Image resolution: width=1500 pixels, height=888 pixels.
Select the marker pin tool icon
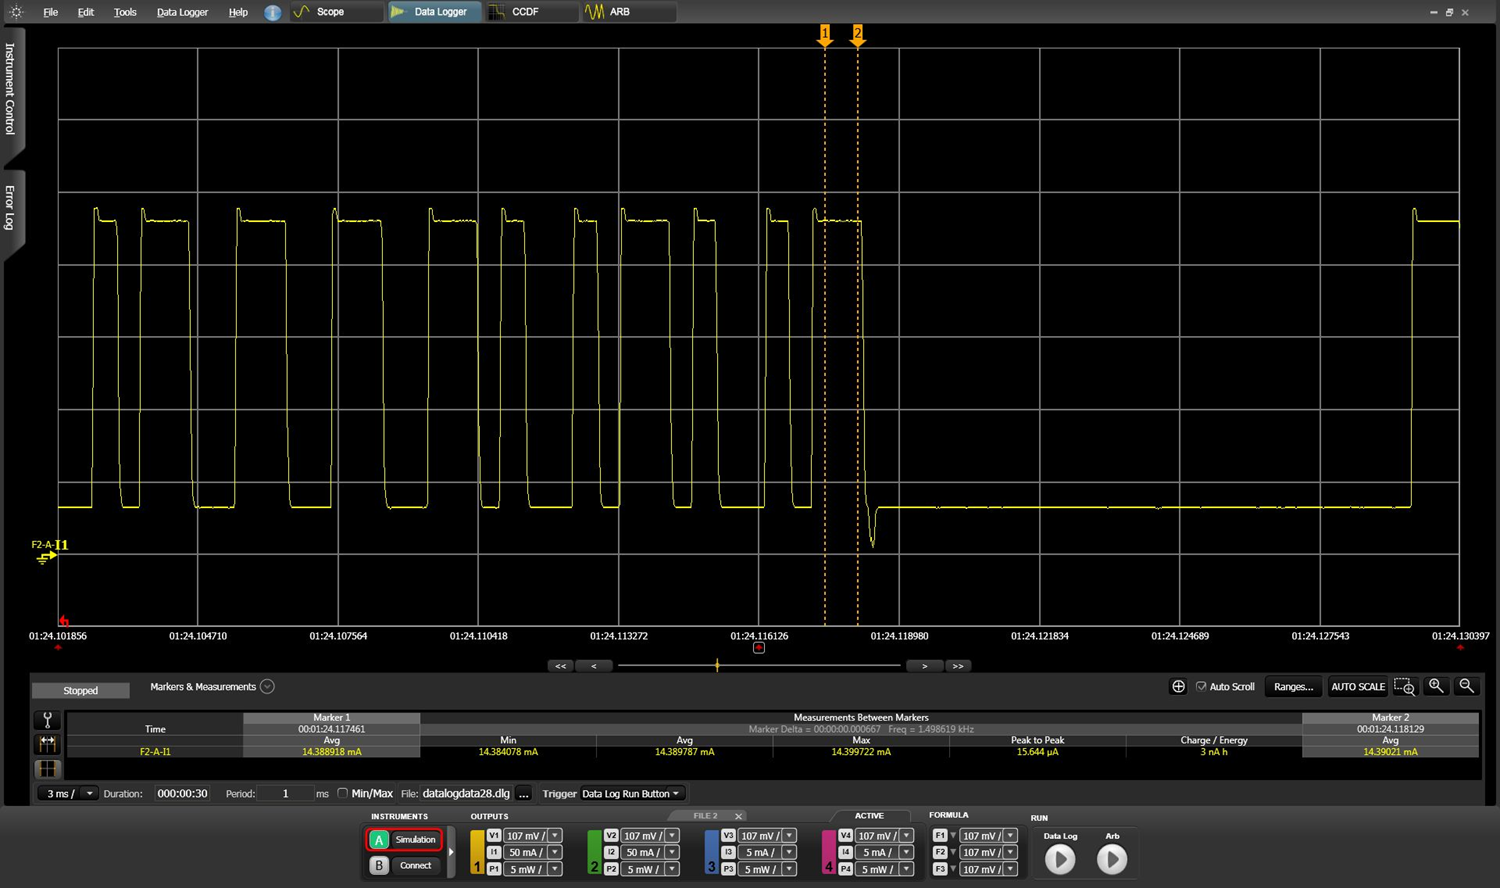point(47,720)
